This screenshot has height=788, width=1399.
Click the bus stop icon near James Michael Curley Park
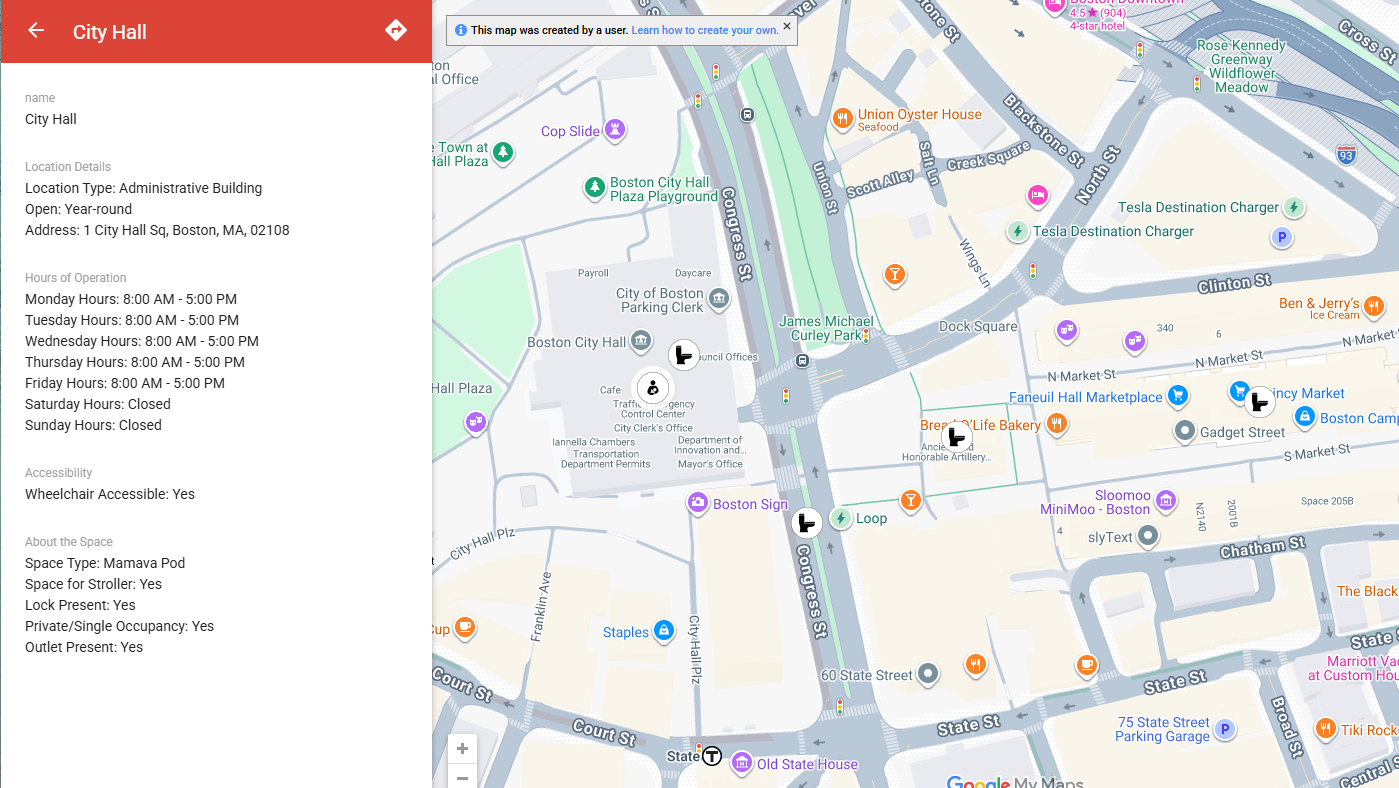802,360
